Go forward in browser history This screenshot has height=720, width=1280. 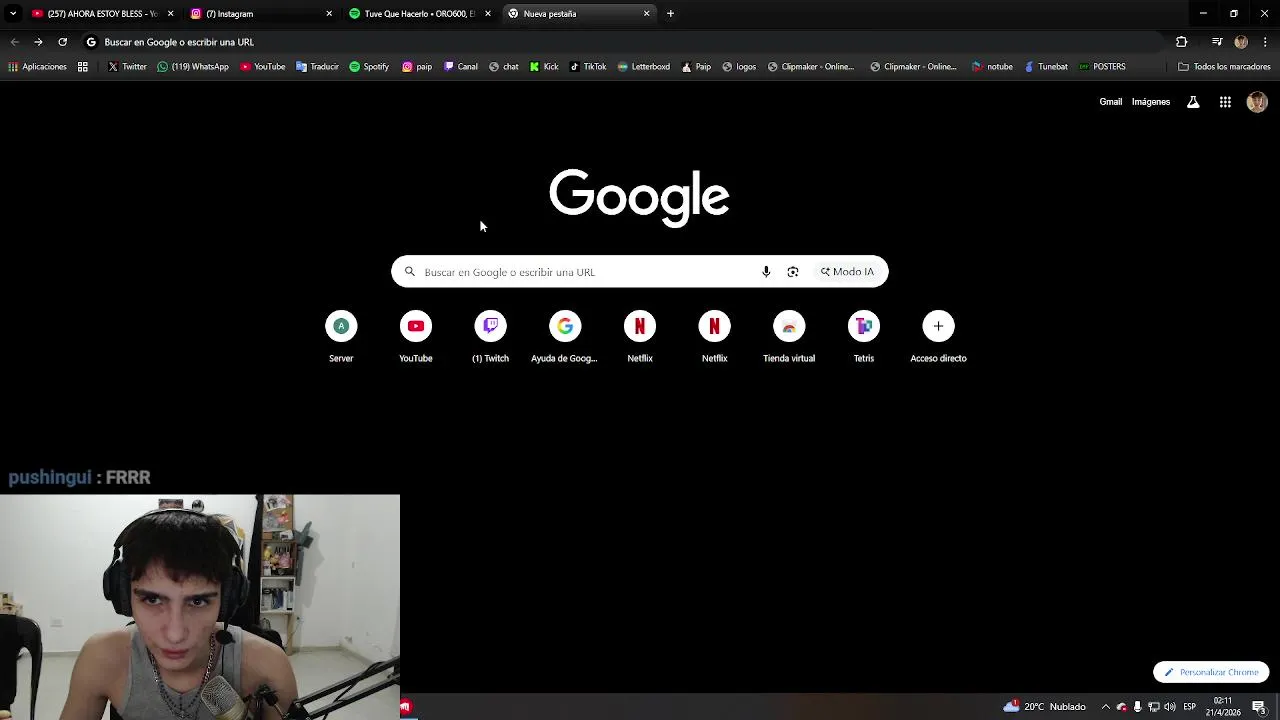click(x=38, y=42)
